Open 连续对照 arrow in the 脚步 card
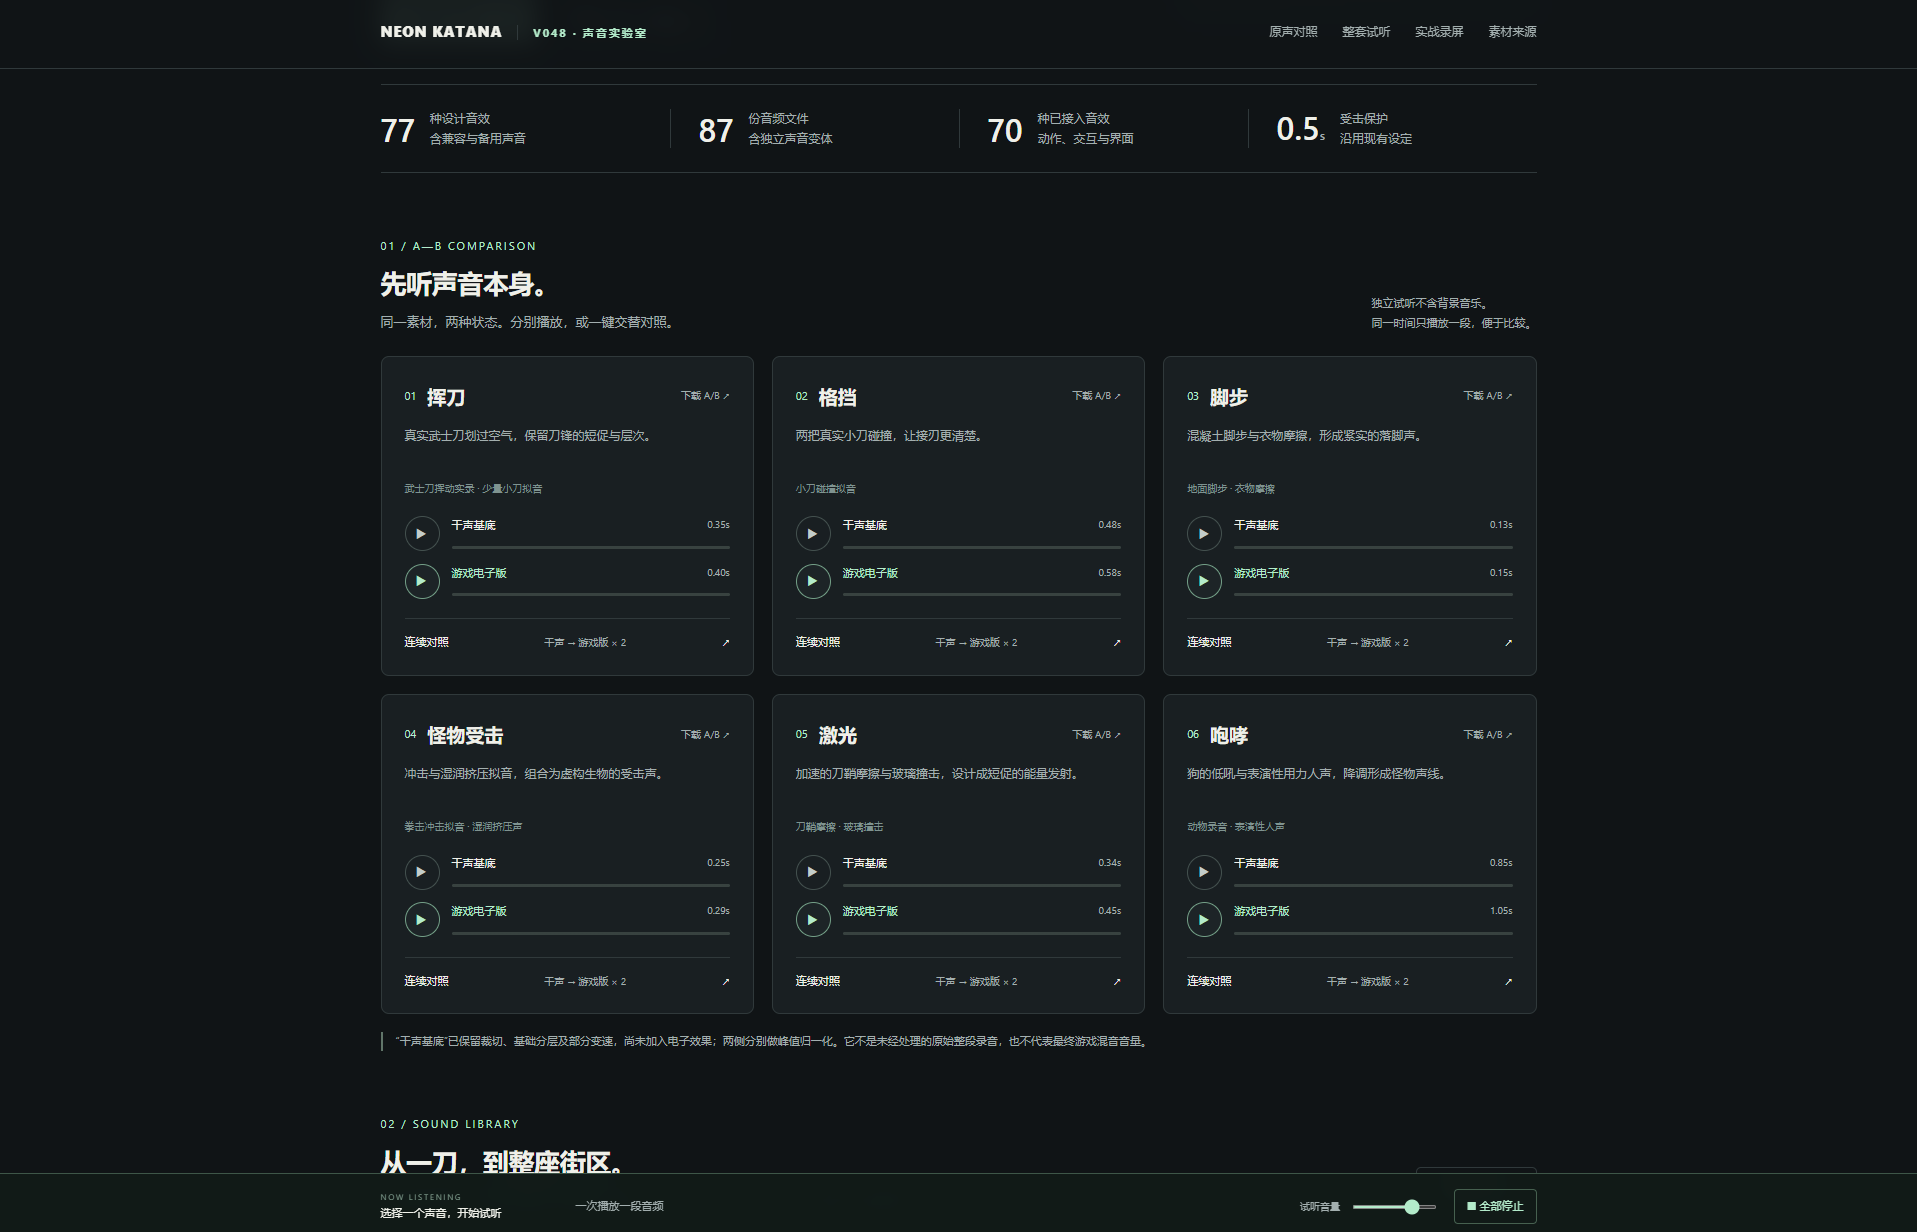 [1508, 643]
